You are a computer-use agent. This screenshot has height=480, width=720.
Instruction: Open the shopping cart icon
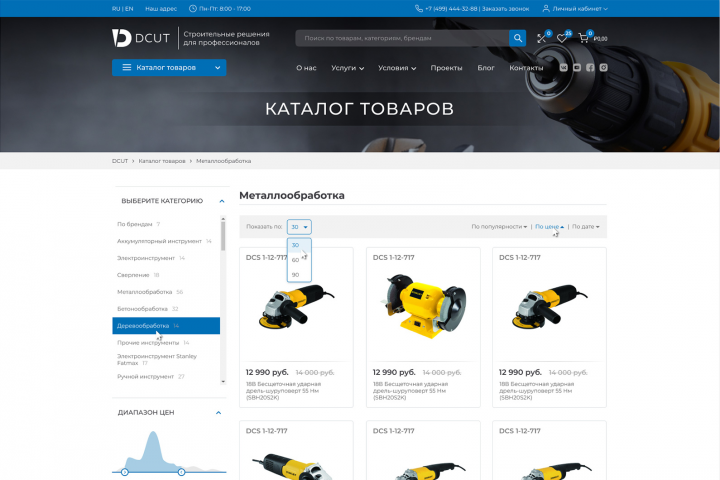pos(583,38)
